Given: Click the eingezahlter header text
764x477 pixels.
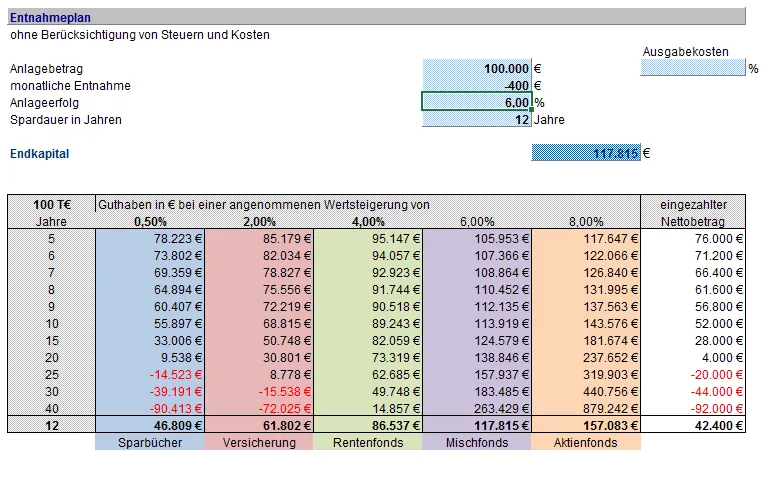Looking at the screenshot, I should (693, 205).
